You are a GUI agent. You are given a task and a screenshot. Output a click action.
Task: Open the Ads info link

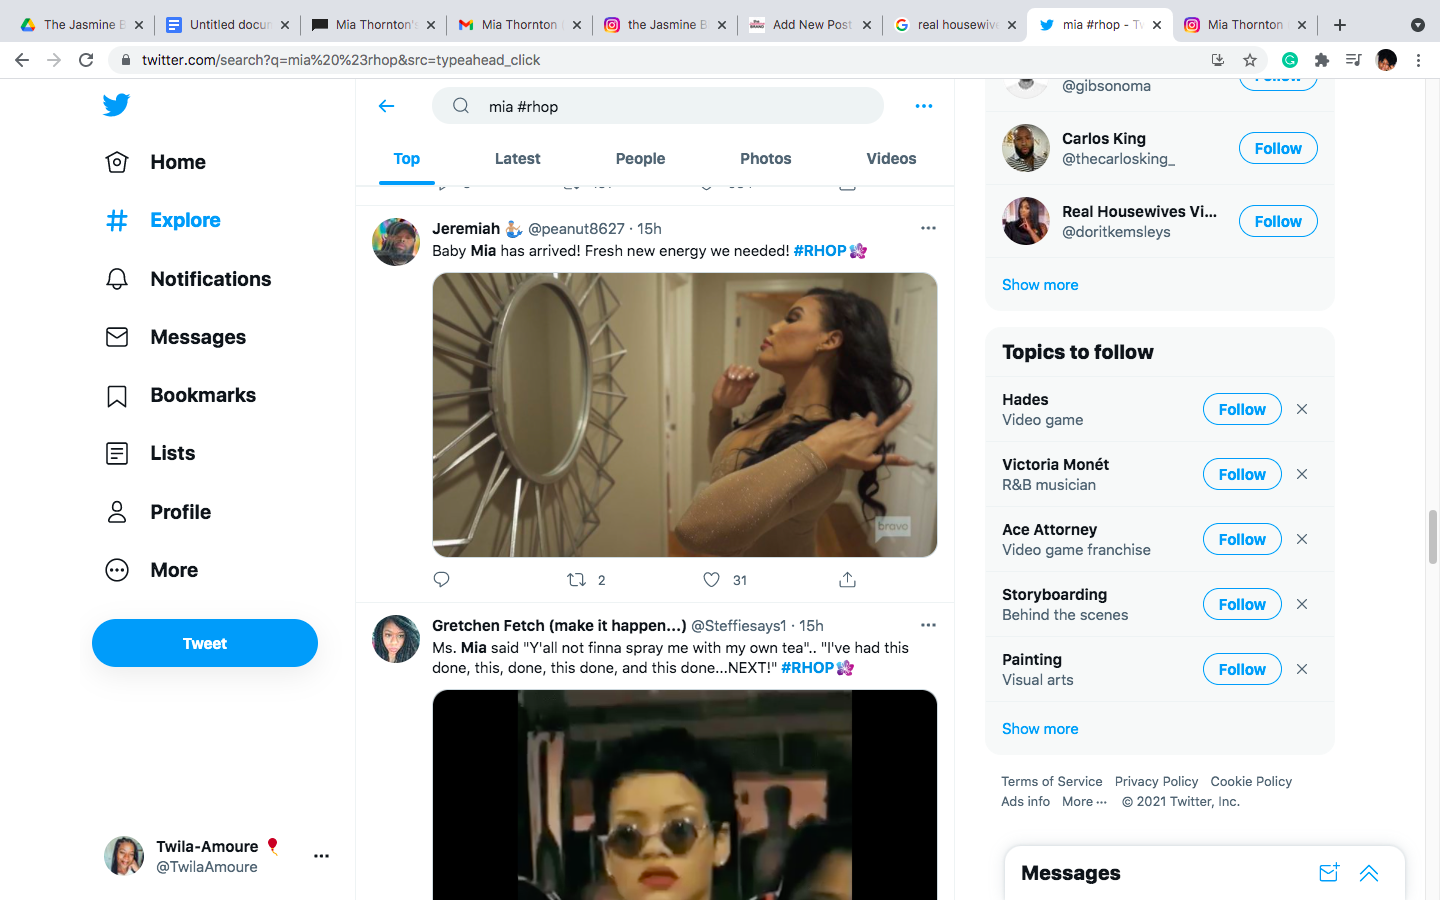click(x=1026, y=802)
